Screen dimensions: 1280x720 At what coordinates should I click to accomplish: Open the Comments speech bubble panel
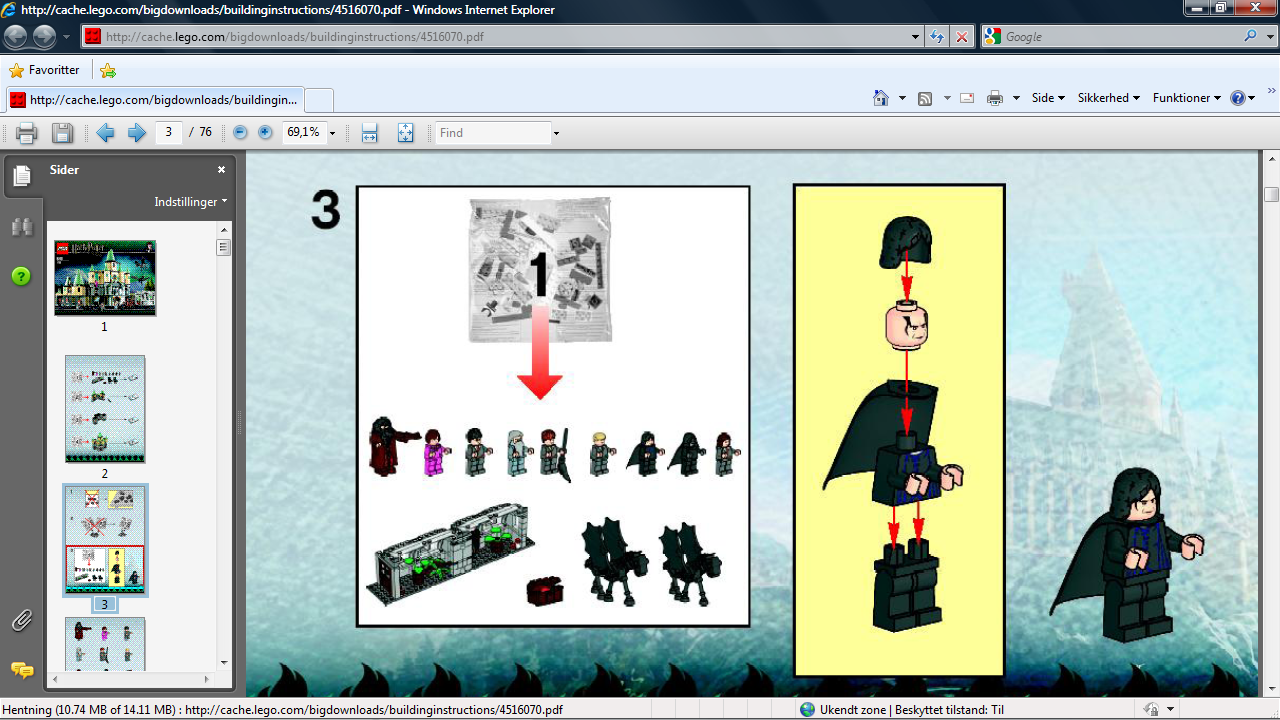coord(22,669)
